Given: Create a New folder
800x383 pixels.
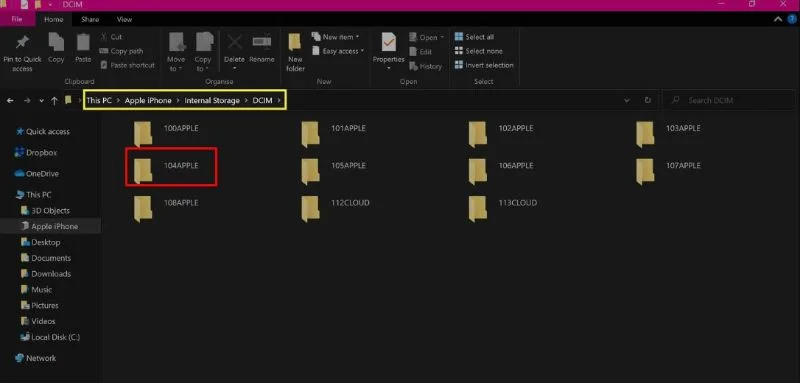Looking at the screenshot, I should (295, 53).
